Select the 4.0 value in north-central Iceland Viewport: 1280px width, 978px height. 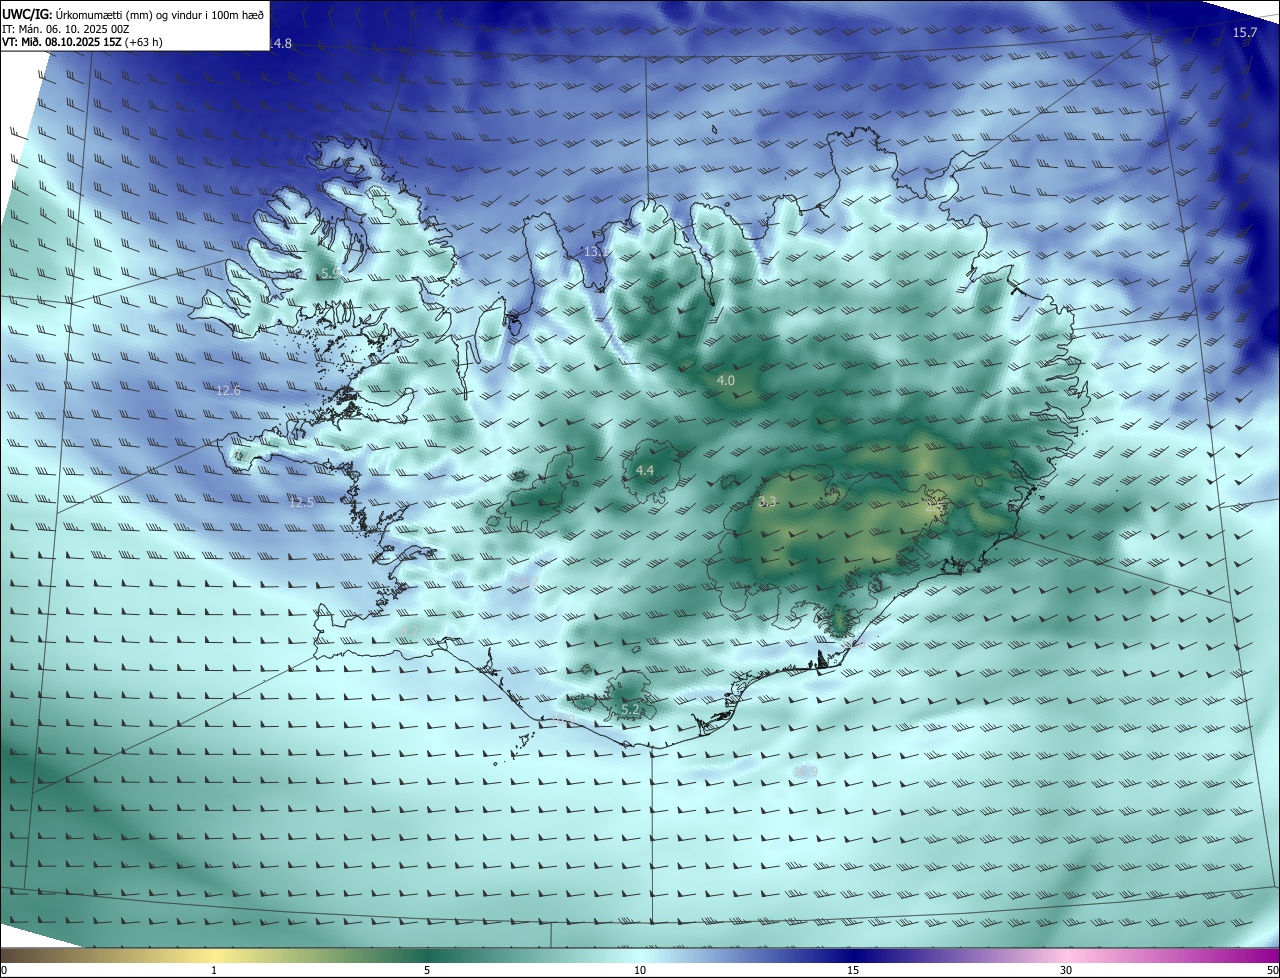(726, 380)
